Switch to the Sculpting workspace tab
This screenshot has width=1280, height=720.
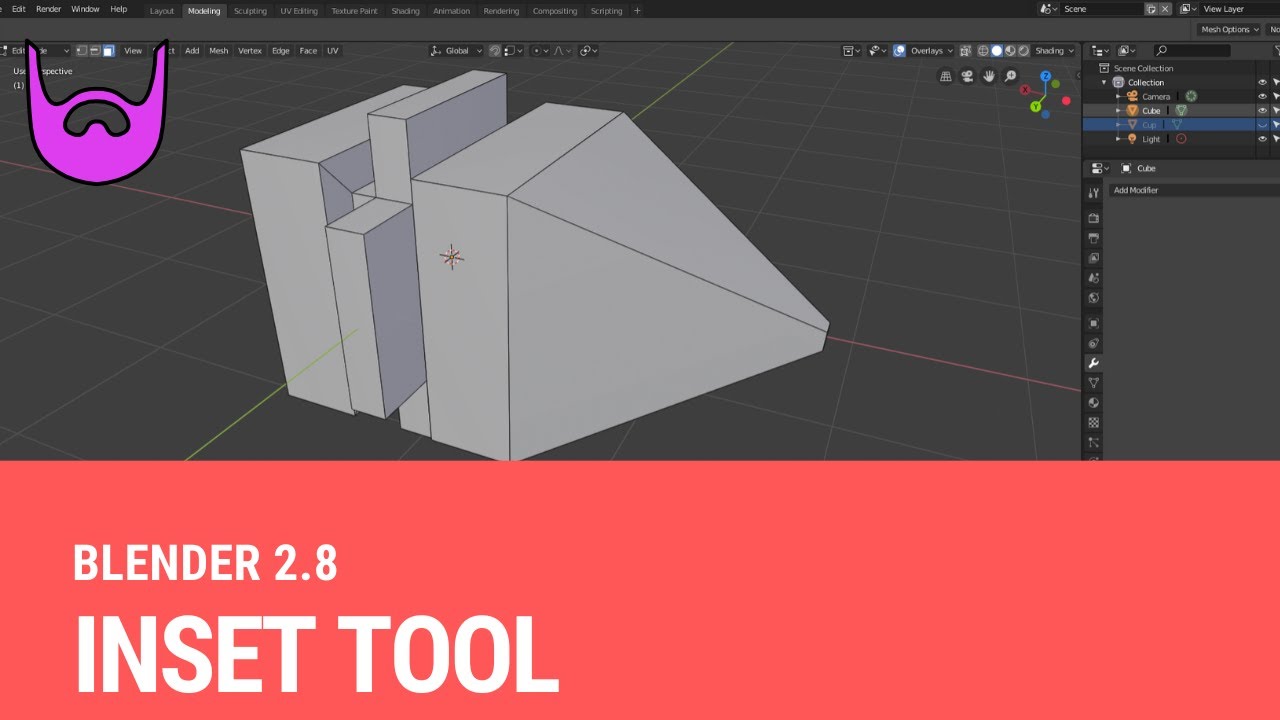[250, 11]
